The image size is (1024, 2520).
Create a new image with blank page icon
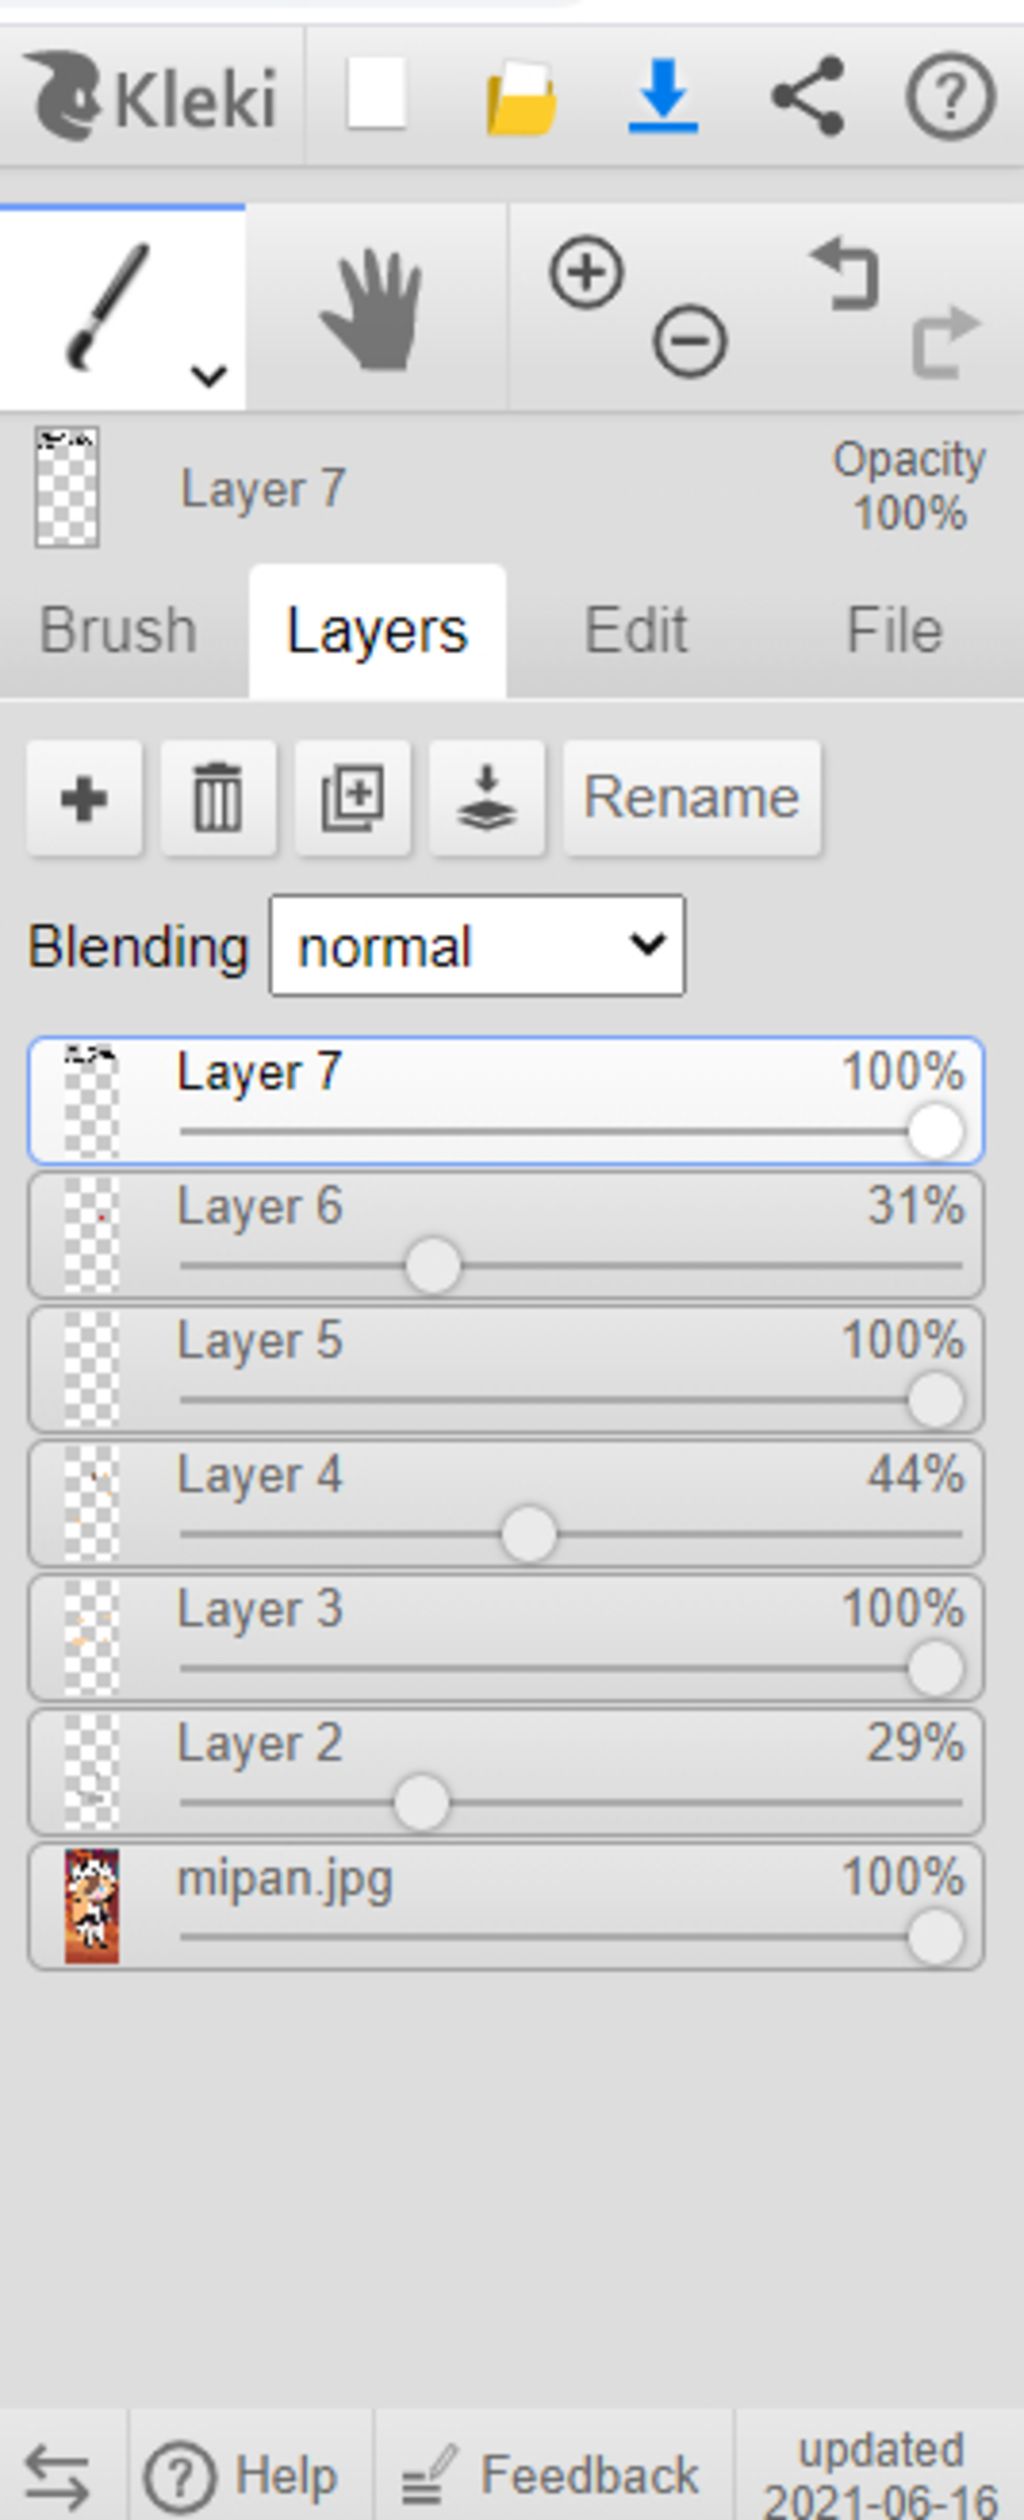377,94
